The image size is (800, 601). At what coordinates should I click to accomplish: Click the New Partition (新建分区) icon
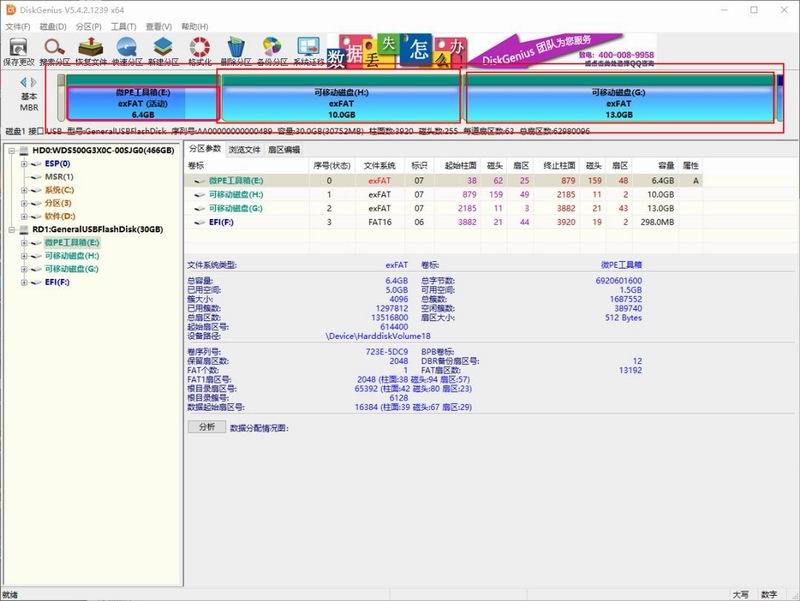point(163,51)
